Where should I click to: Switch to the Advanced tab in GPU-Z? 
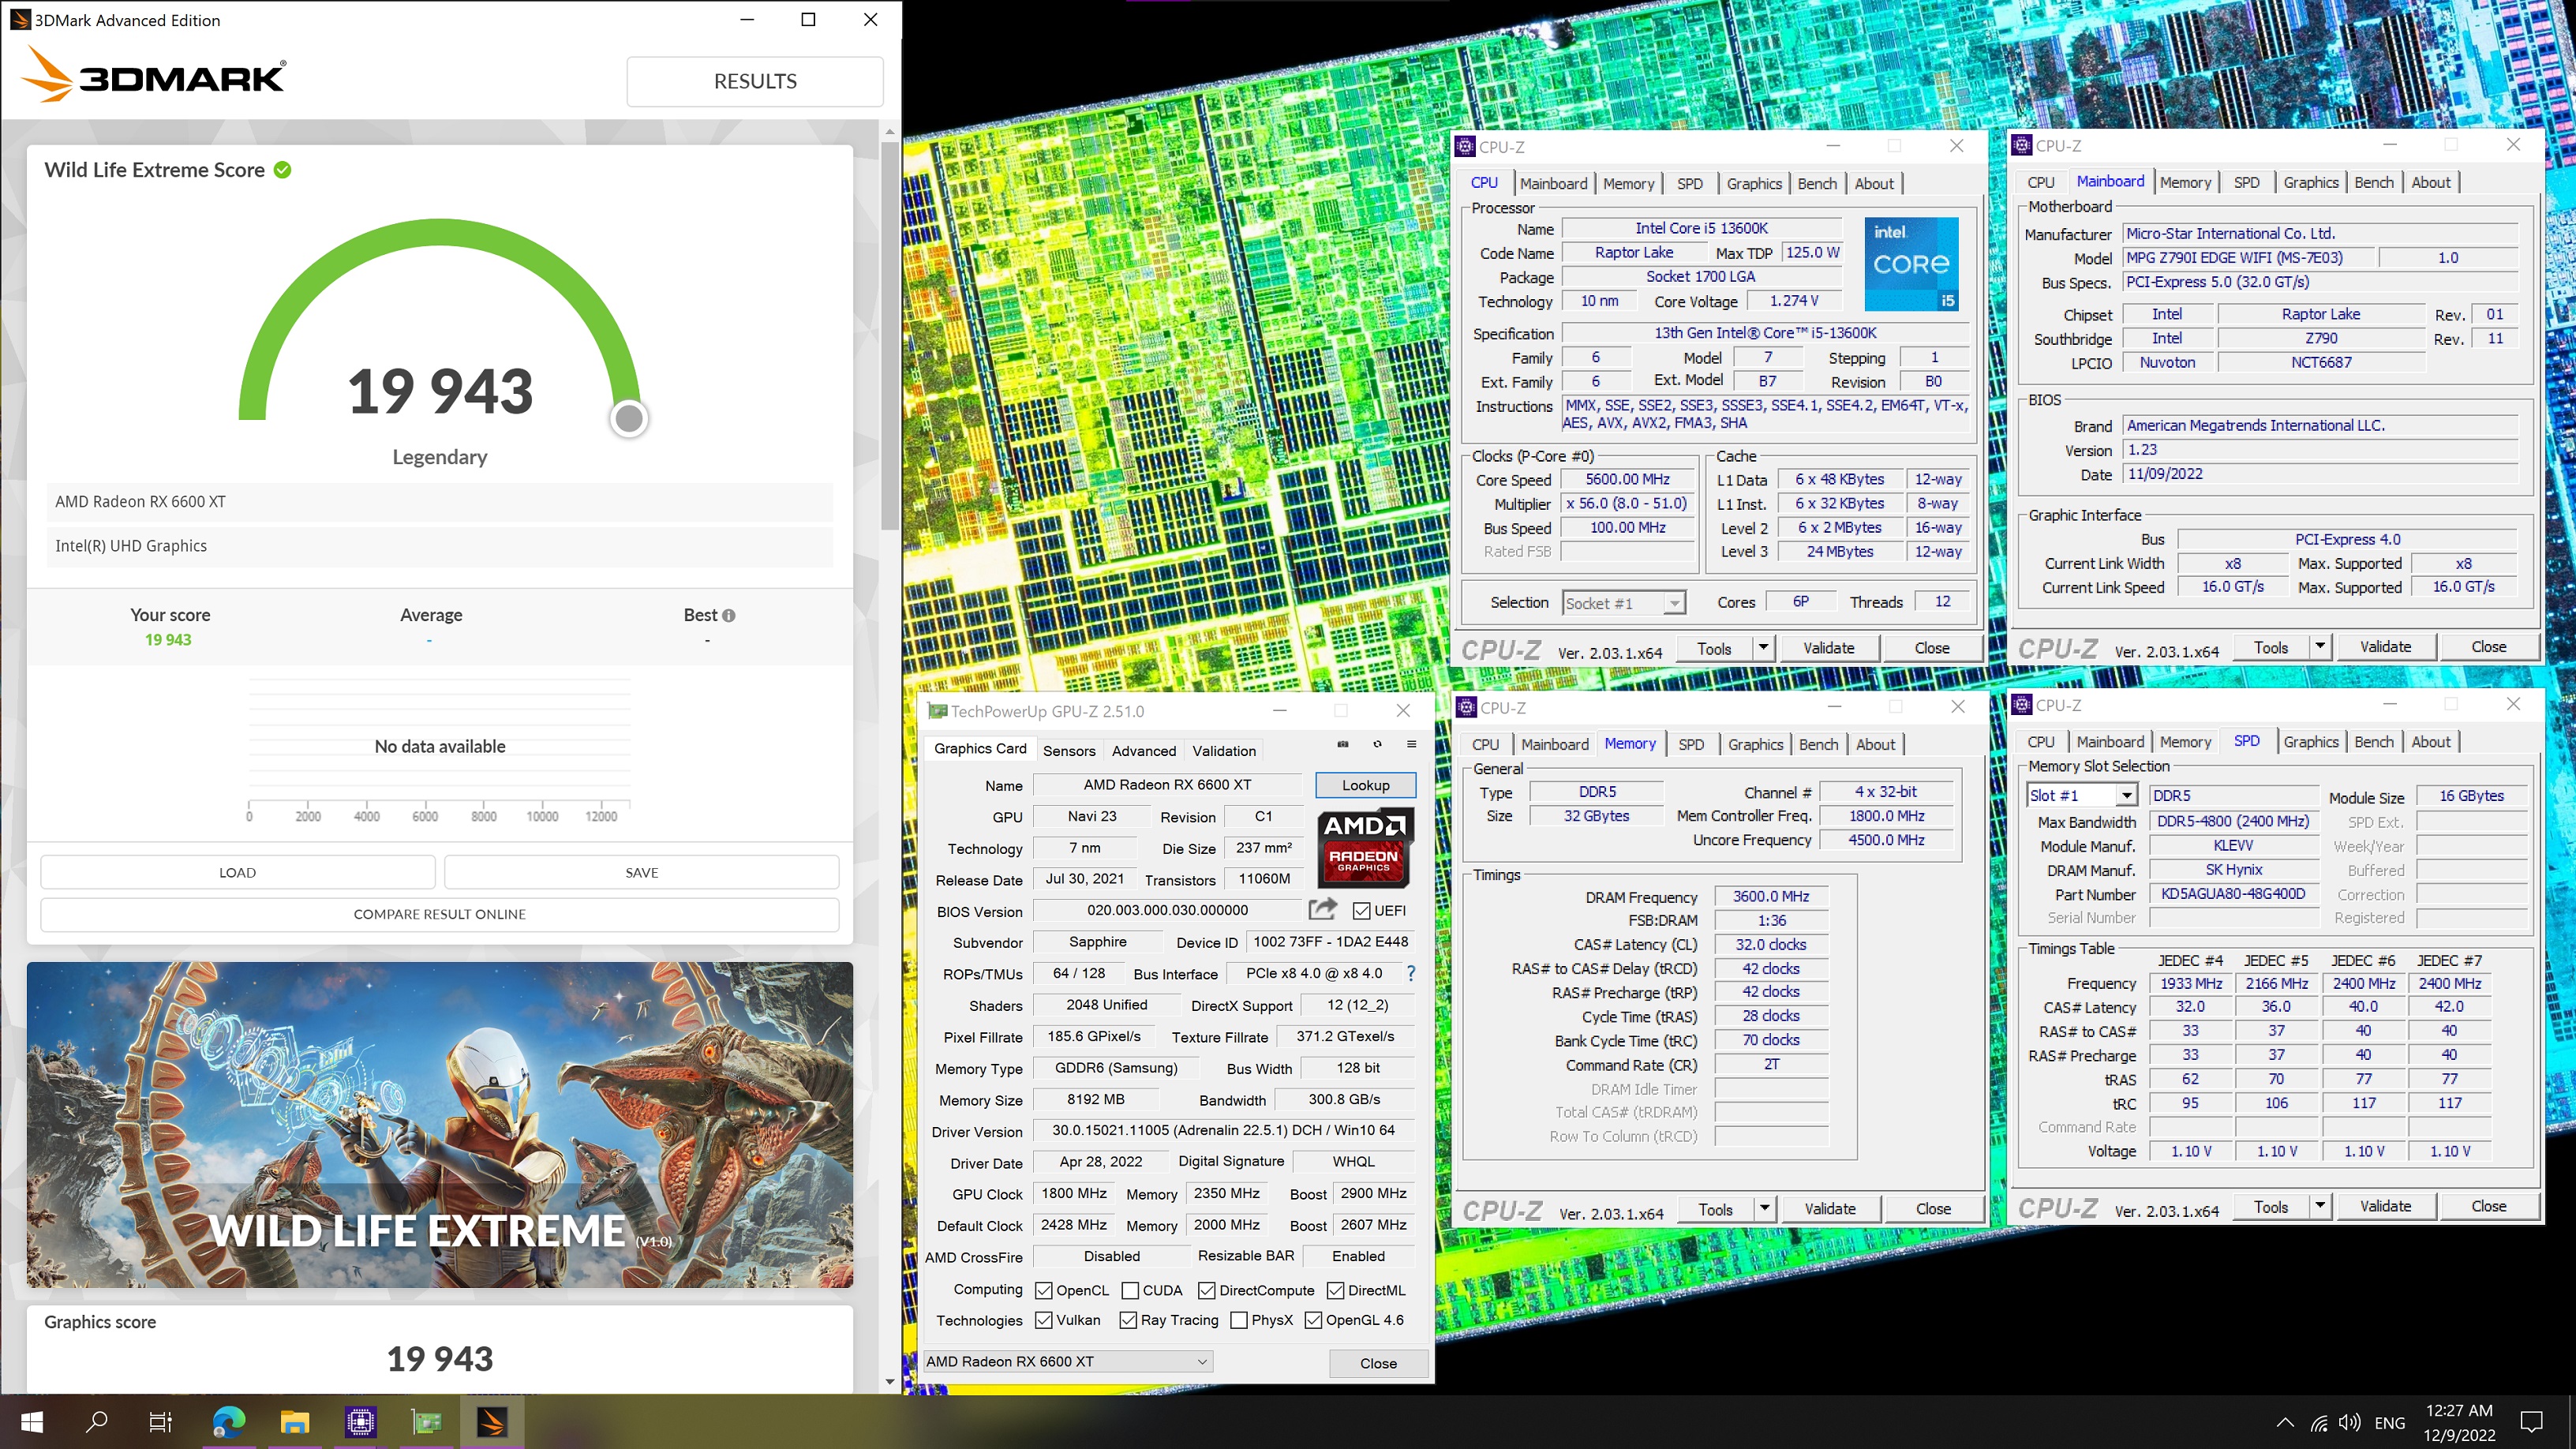pos(1143,750)
